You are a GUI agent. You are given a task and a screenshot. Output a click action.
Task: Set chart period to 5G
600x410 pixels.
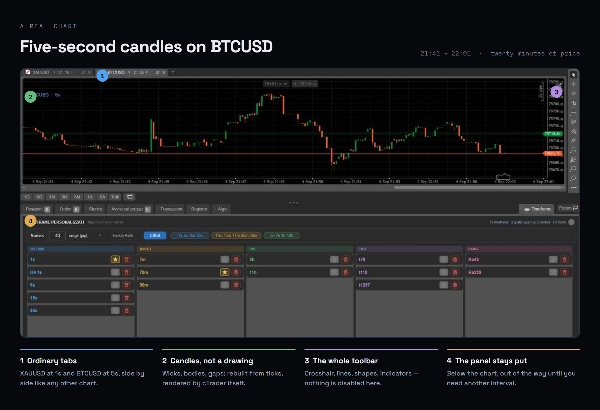tap(39, 197)
